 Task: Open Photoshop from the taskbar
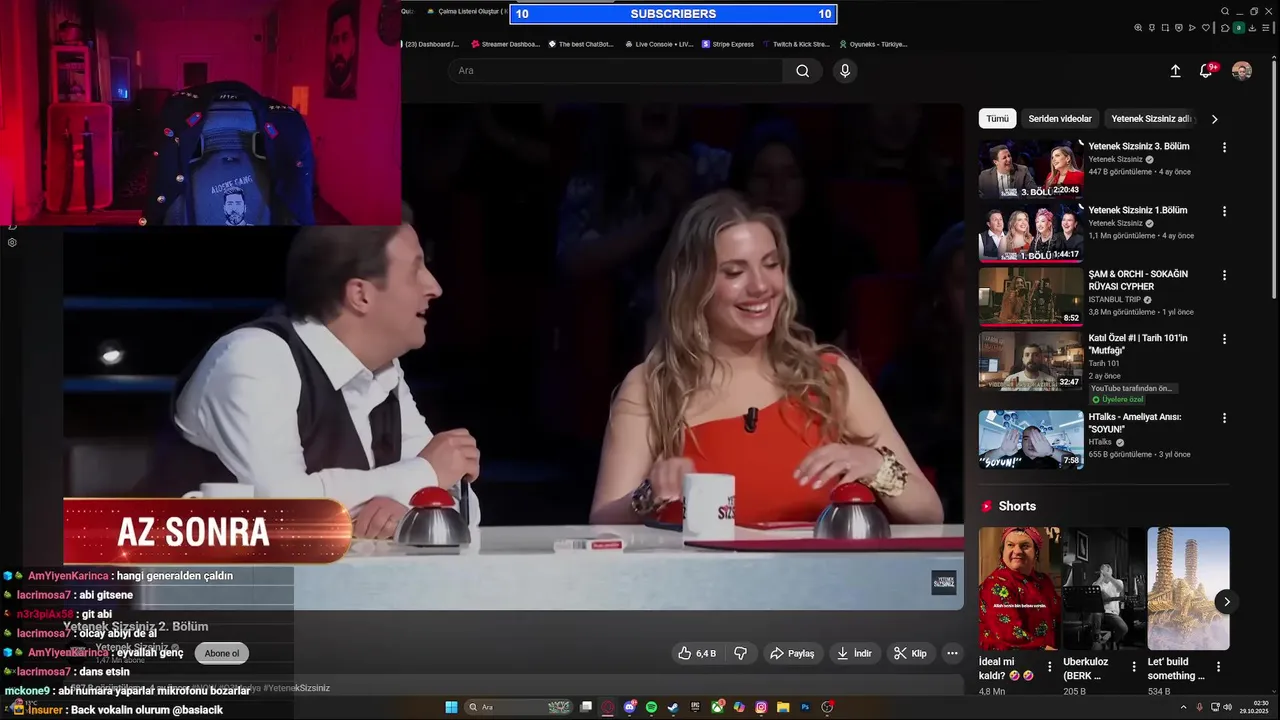coord(805,707)
